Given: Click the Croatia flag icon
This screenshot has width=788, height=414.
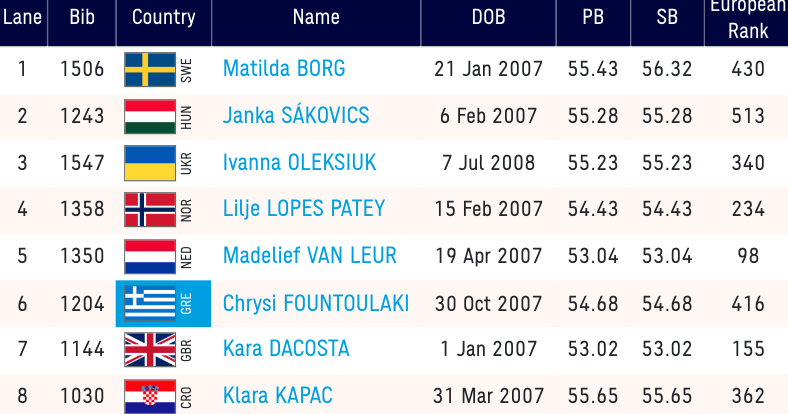Looking at the screenshot, I should click(149, 396).
